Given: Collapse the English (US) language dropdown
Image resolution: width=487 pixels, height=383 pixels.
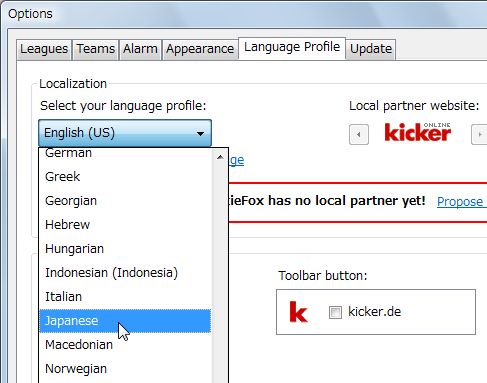Looking at the screenshot, I should coord(125,133).
